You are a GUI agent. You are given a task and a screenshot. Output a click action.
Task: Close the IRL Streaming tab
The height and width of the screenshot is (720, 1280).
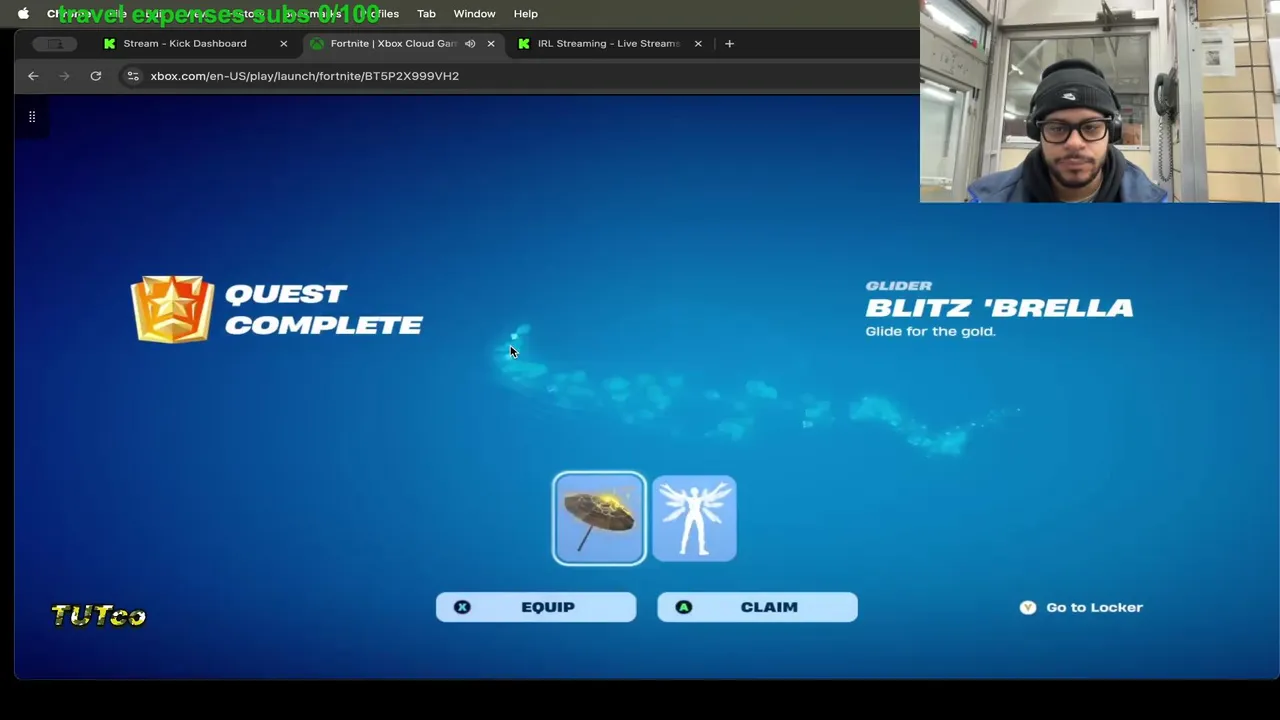pyautogui.click(x=698, y=44)
